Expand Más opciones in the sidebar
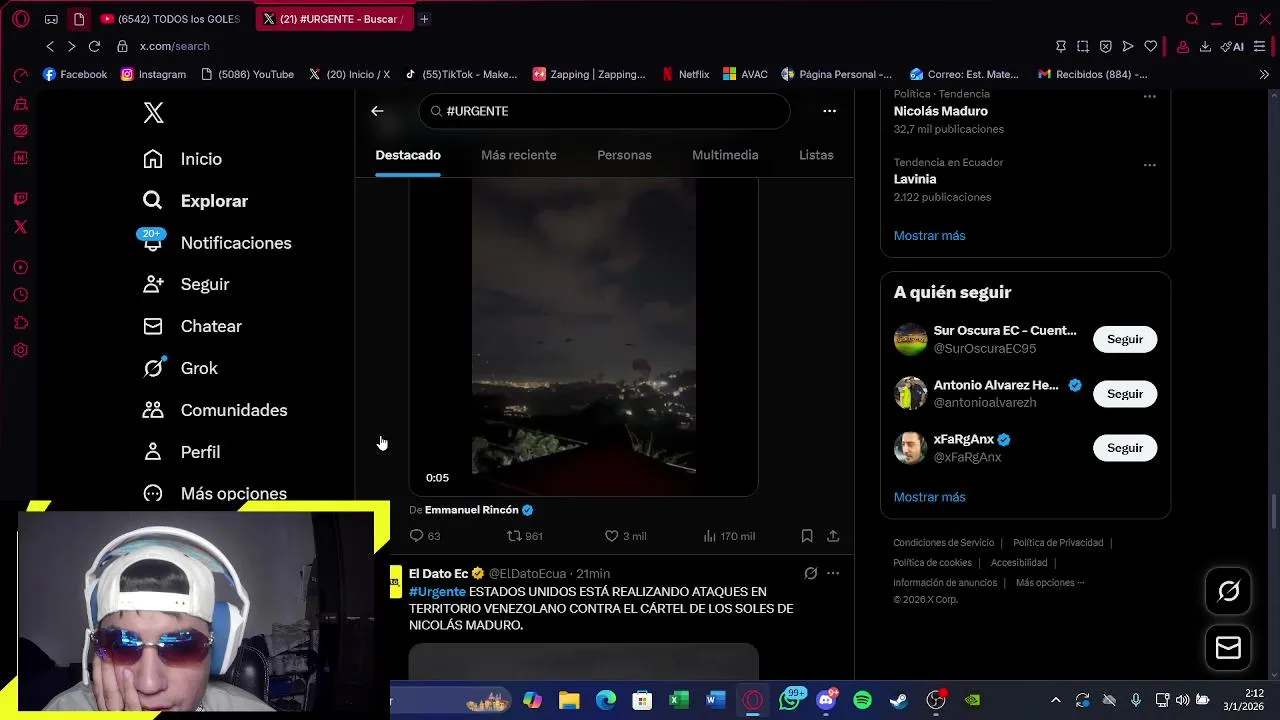The height and width of the screenshot is (720, 1280). coord(215,493)
